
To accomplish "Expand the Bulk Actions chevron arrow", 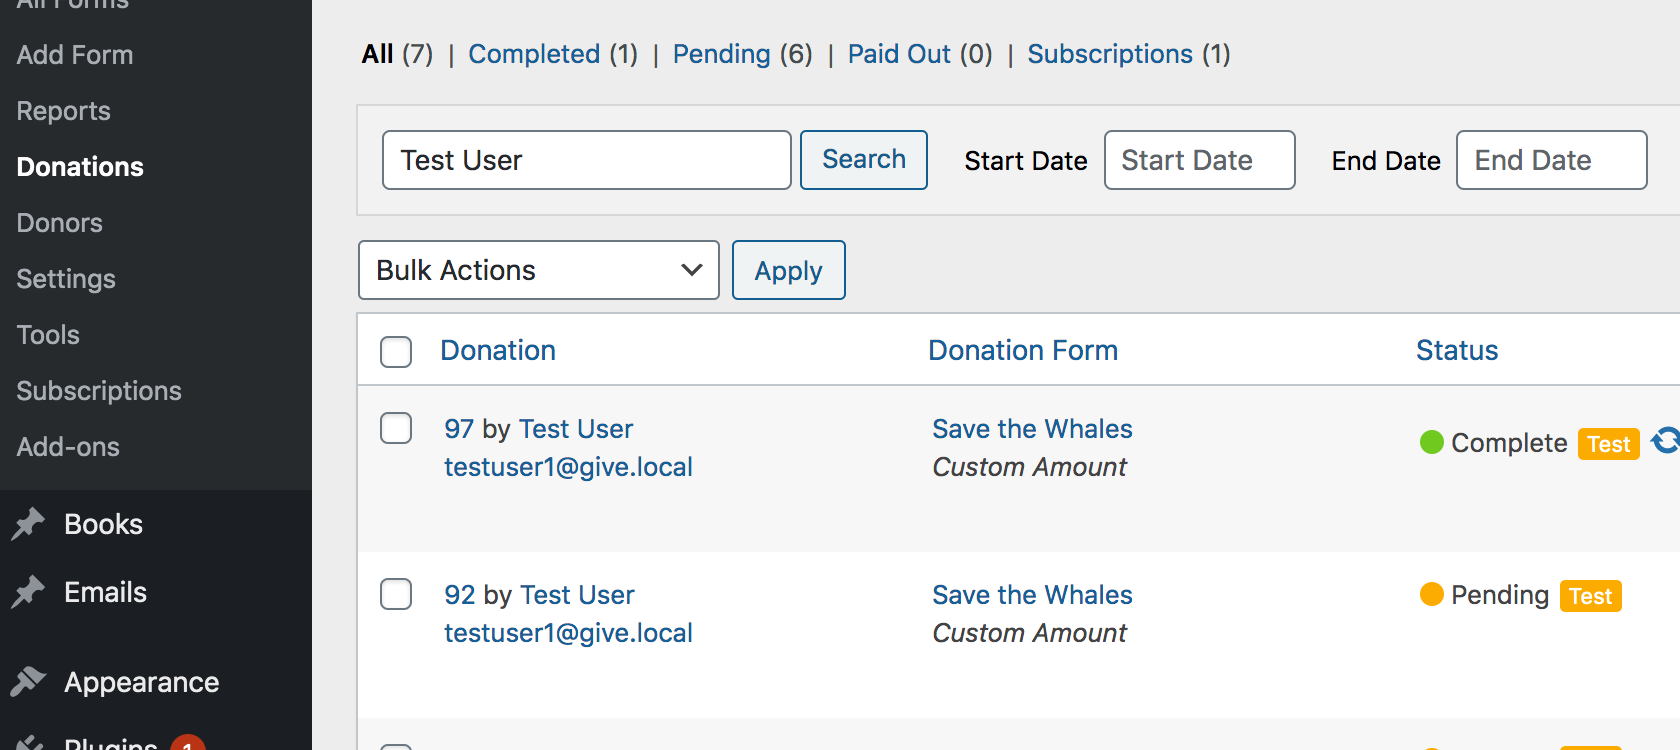I will (x=691, y=270).
